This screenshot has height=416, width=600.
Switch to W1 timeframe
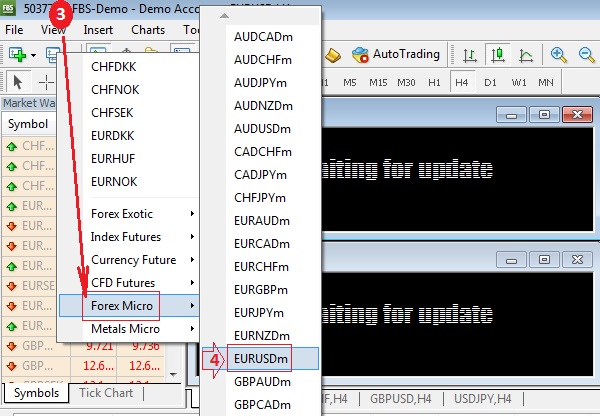(519, 82)
